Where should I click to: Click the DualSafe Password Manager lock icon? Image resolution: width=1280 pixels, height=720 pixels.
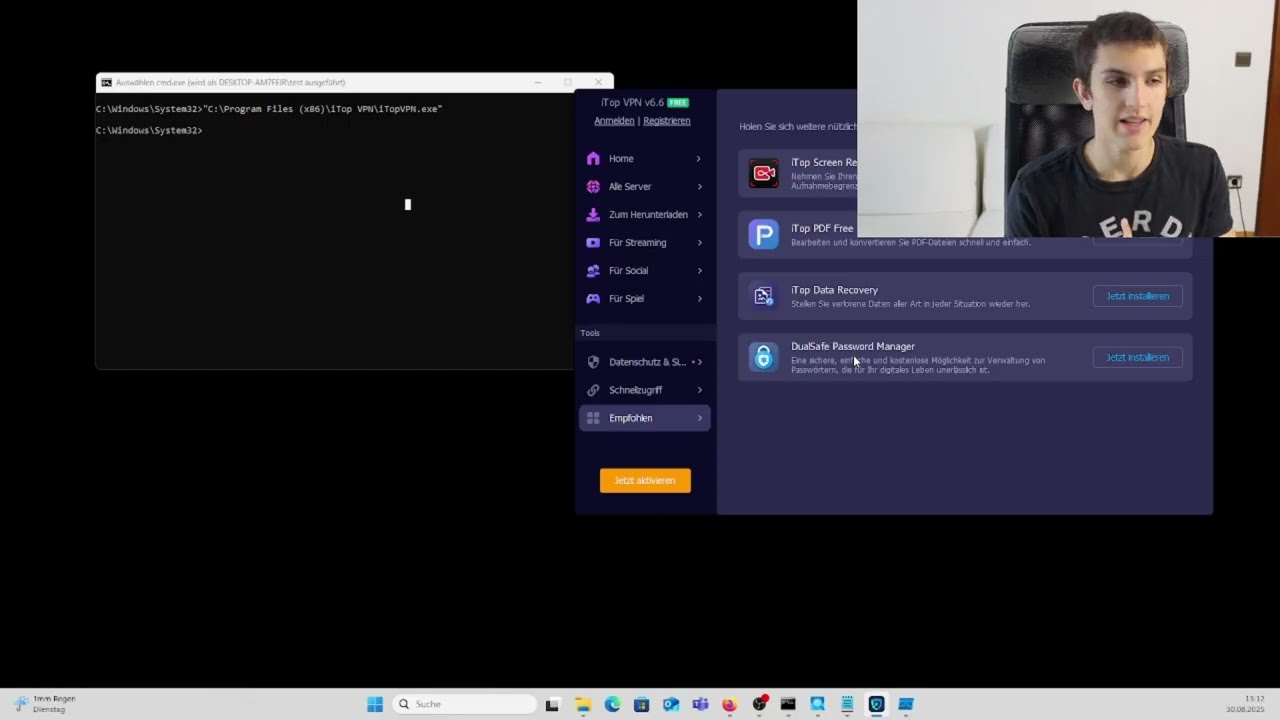pyautogui.click(x=764, y=357)
